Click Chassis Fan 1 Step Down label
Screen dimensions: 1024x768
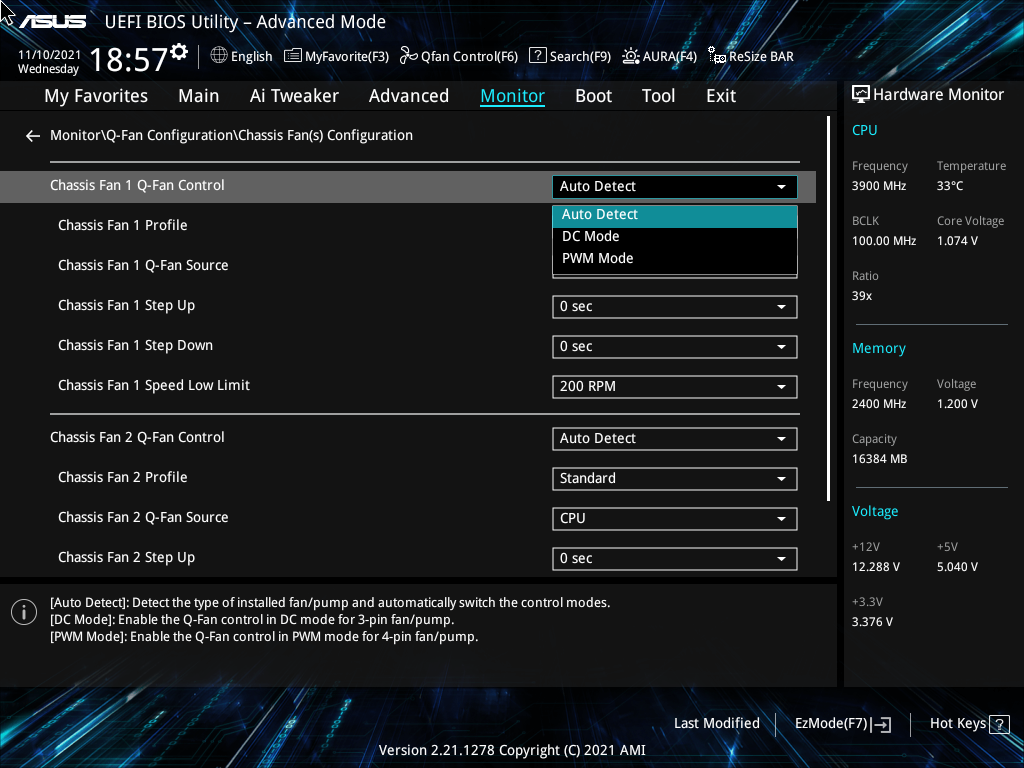click(135, 345)
